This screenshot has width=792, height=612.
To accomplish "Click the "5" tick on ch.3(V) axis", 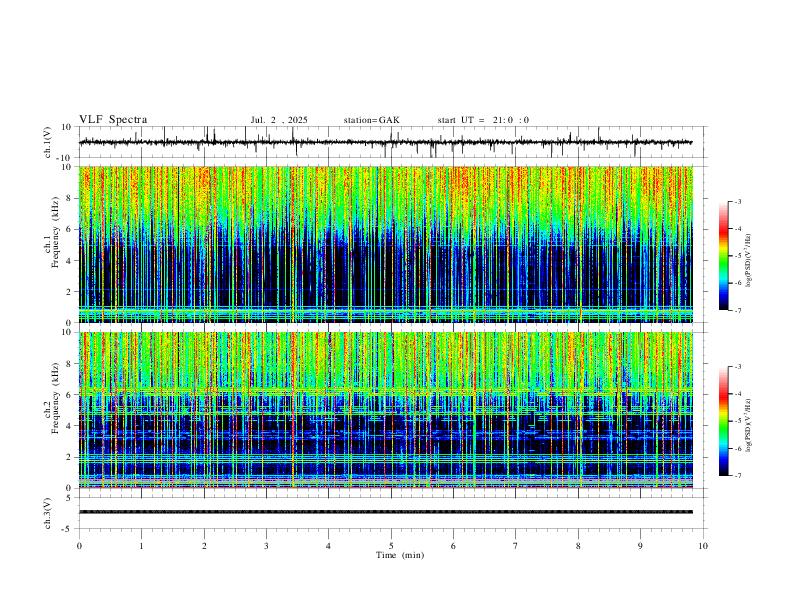I will [x=69, y=497].
